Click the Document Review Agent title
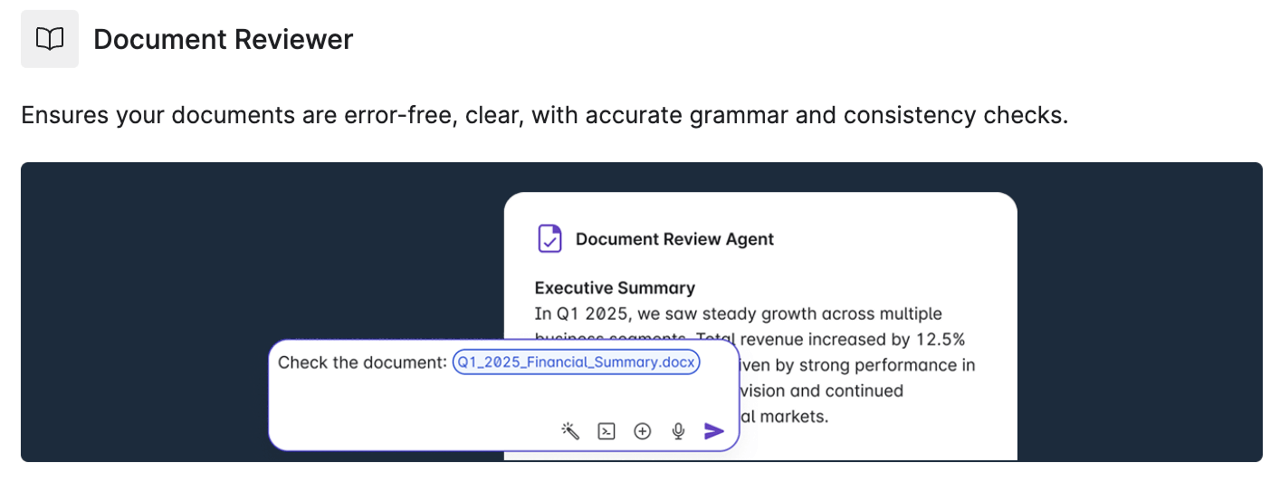This screenshot has width=1280, height=482. tap(675, 239)
